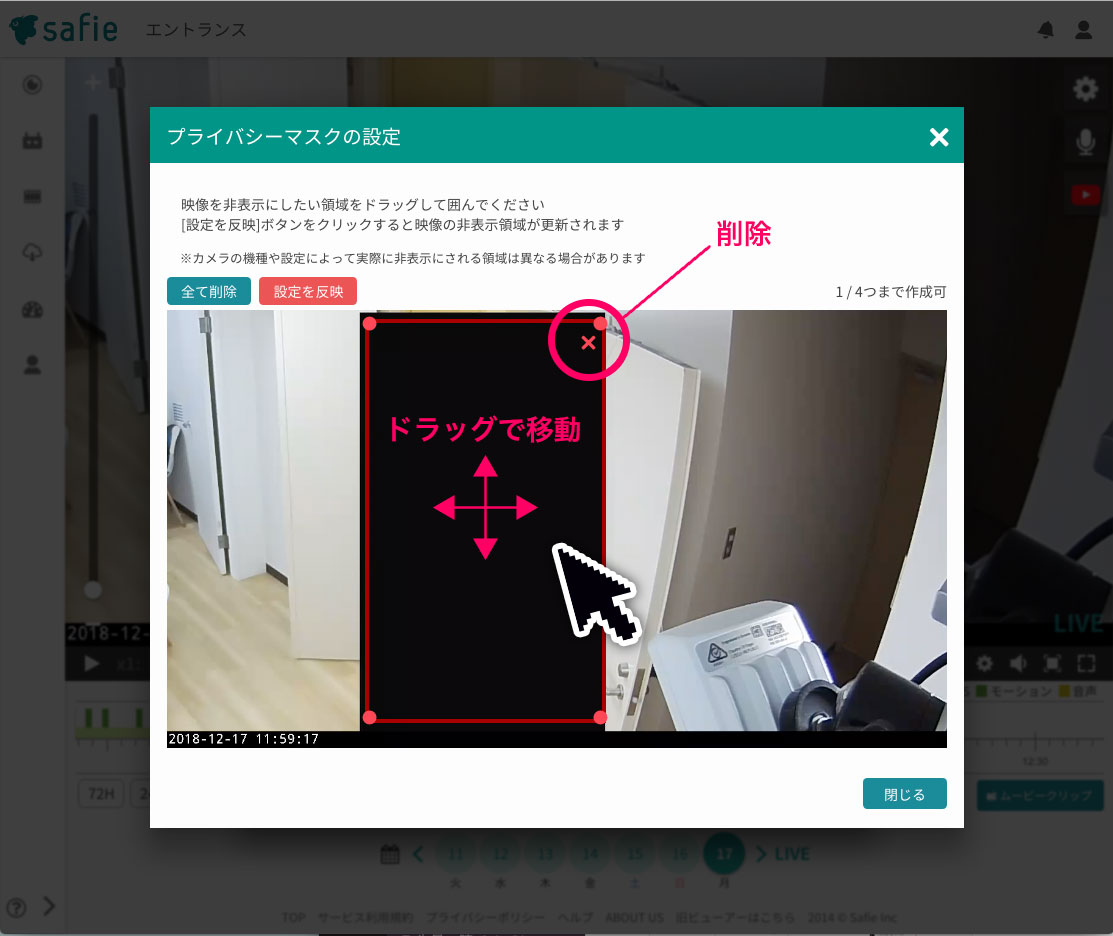The height and width of the screenshot is (936, 1113).
Task: Click the cloud download icon in left sidebar
Action: click(x=32, y=253)
